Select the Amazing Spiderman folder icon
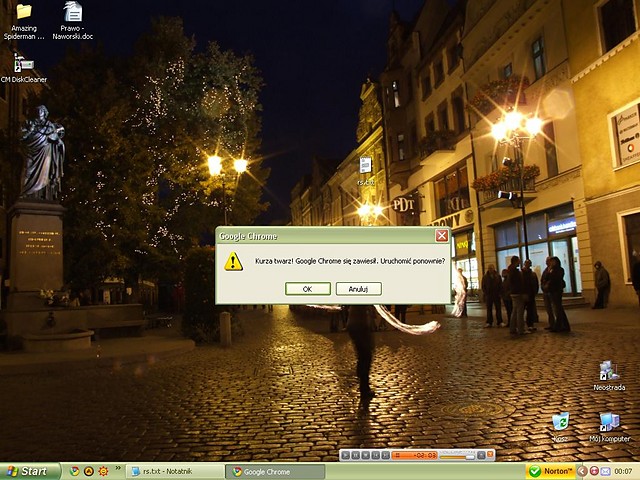 [24, 20]
